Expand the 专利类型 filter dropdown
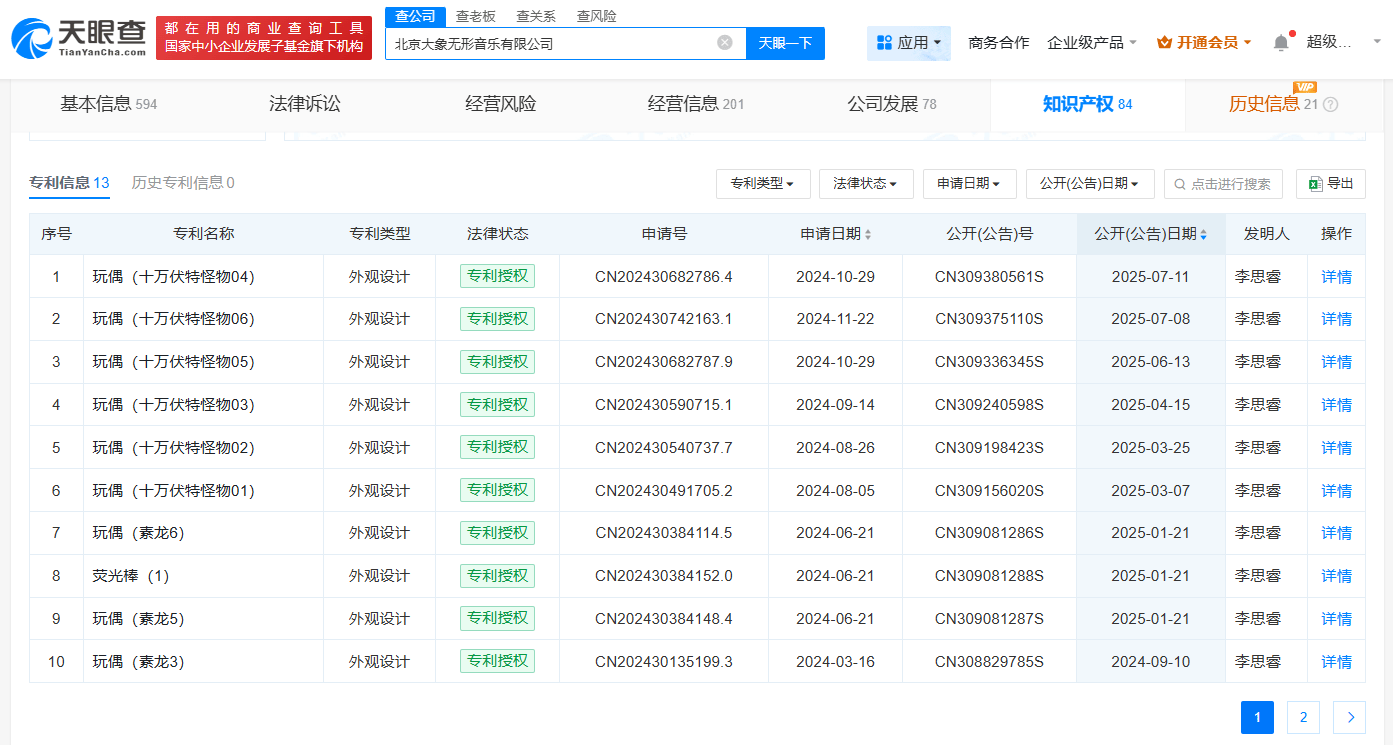This screenshot has height=745, width=1393. tap(762, 184)
